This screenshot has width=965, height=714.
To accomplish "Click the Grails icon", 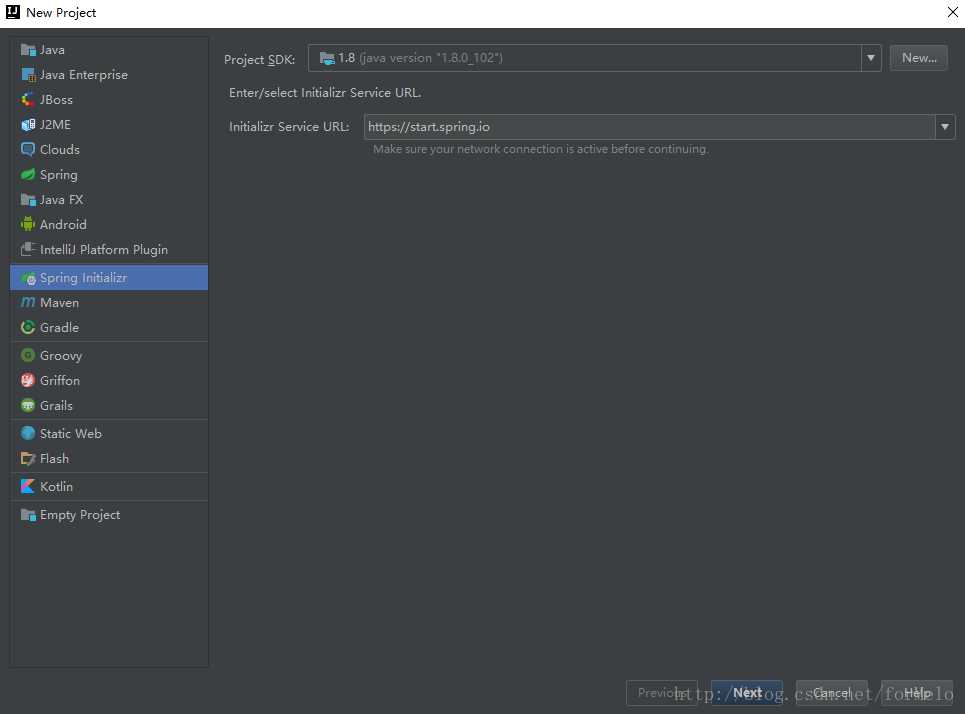I will pos(28,406).
